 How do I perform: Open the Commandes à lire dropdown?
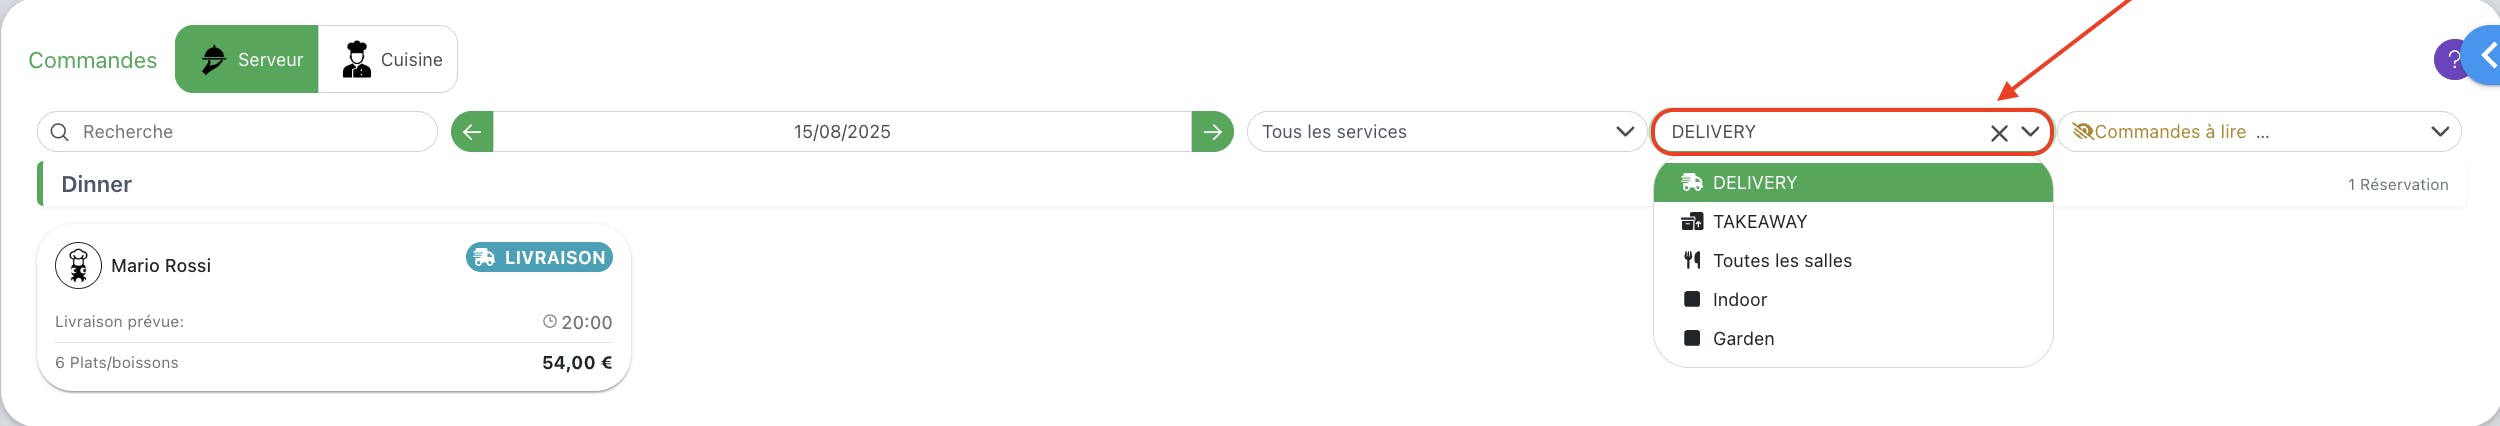tap(2259, 132)
